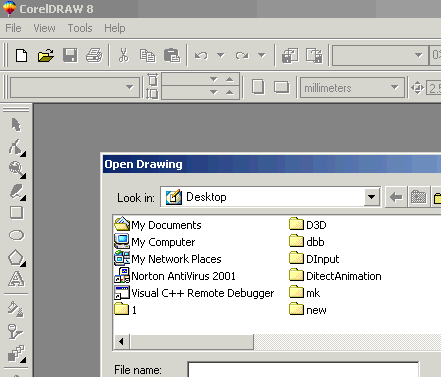Screen dimensions: 441x377
Task: Select My Documents in file list
Action: pos(157,225)
